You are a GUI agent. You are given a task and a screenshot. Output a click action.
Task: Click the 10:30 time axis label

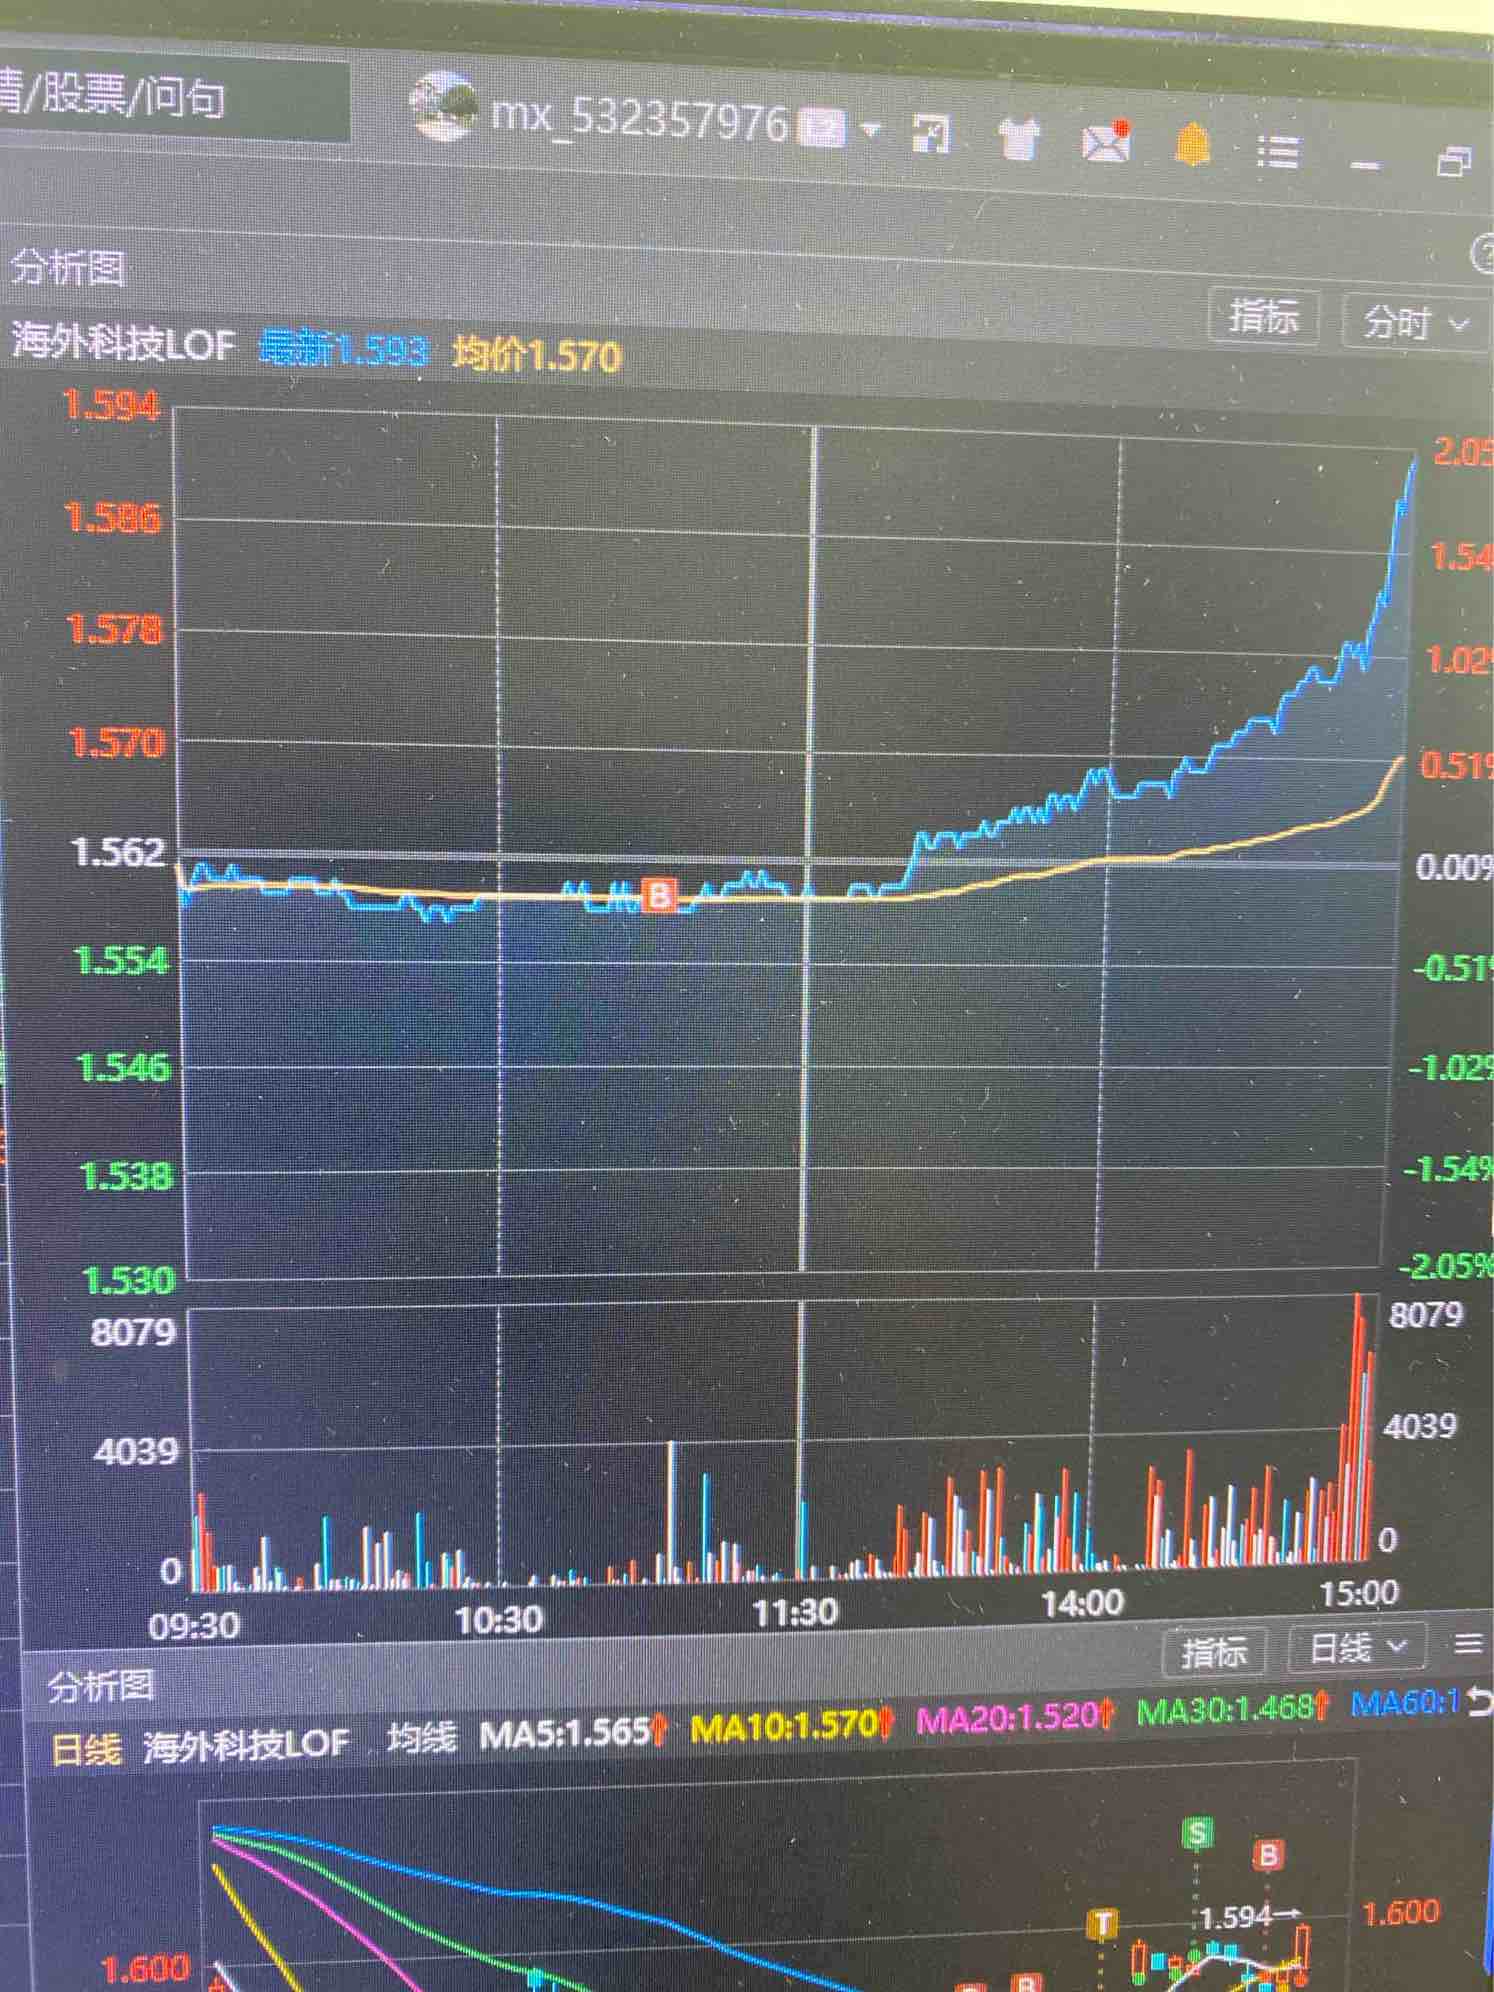coord(498,1619)
